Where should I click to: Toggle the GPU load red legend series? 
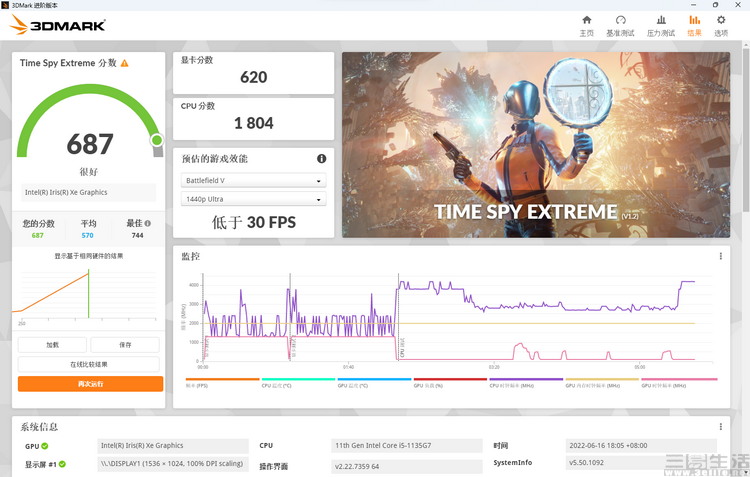pos(450,383)
